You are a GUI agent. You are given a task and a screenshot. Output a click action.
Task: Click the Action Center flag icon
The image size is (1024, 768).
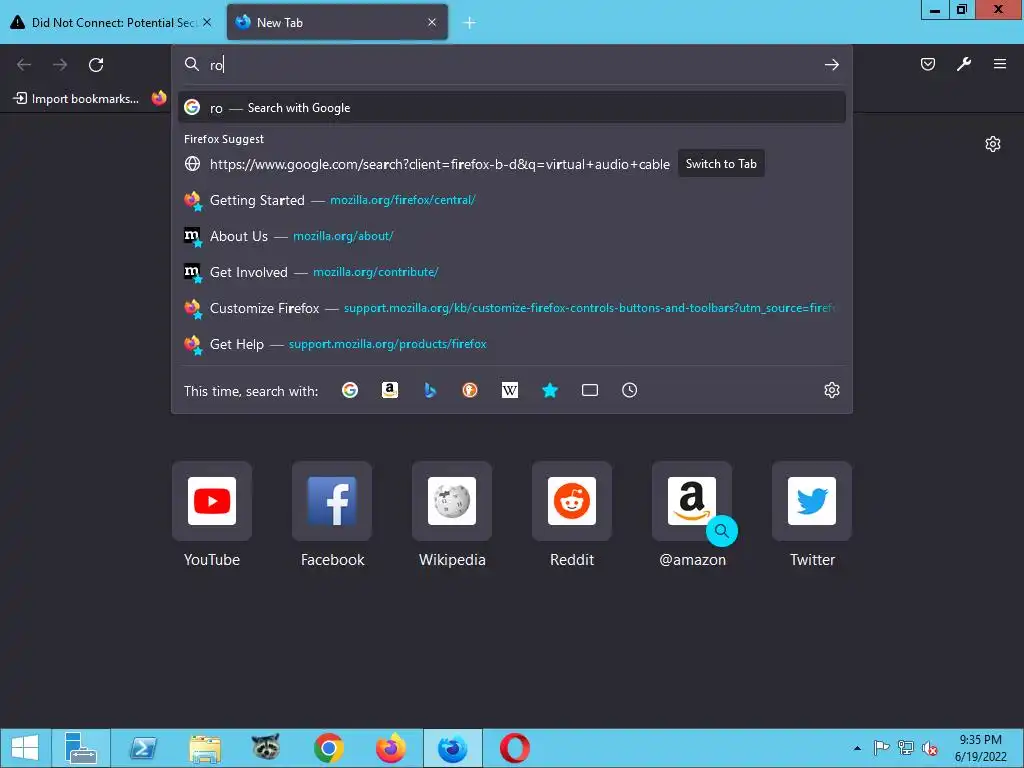pyautogui.click(x=881, y=748)
